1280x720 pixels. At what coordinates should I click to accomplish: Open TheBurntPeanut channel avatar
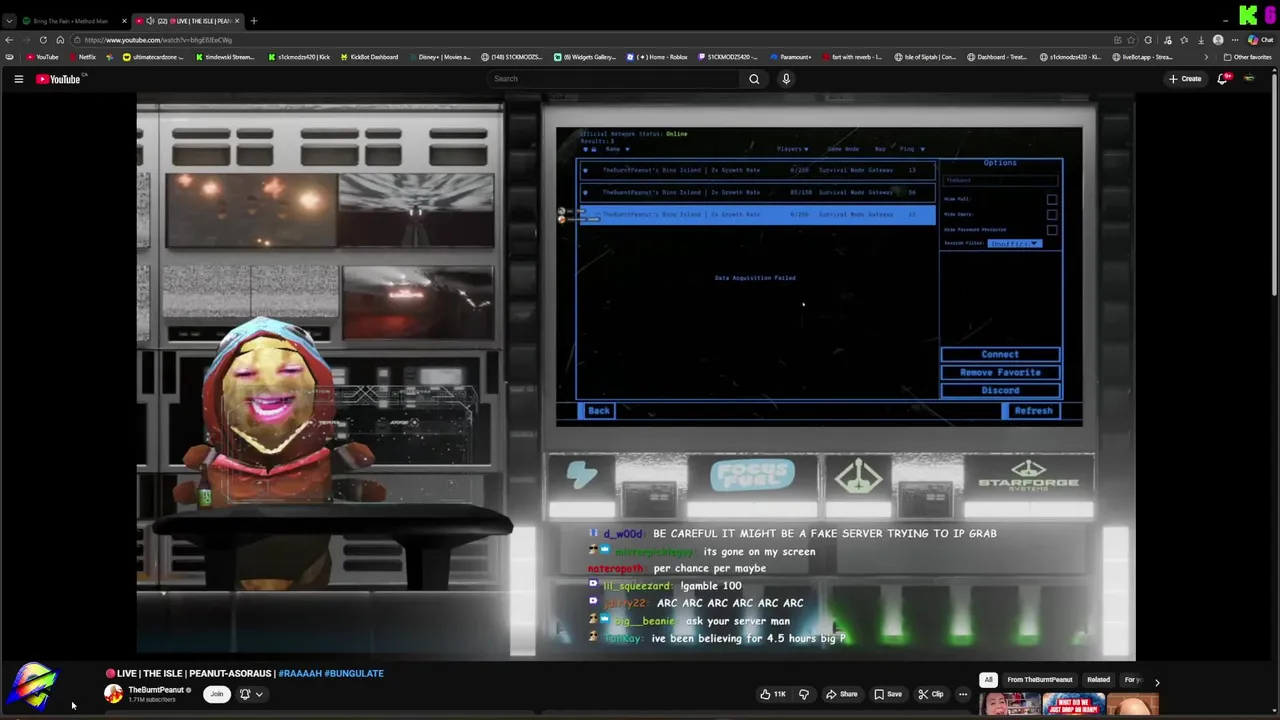(x=114, y=694)
